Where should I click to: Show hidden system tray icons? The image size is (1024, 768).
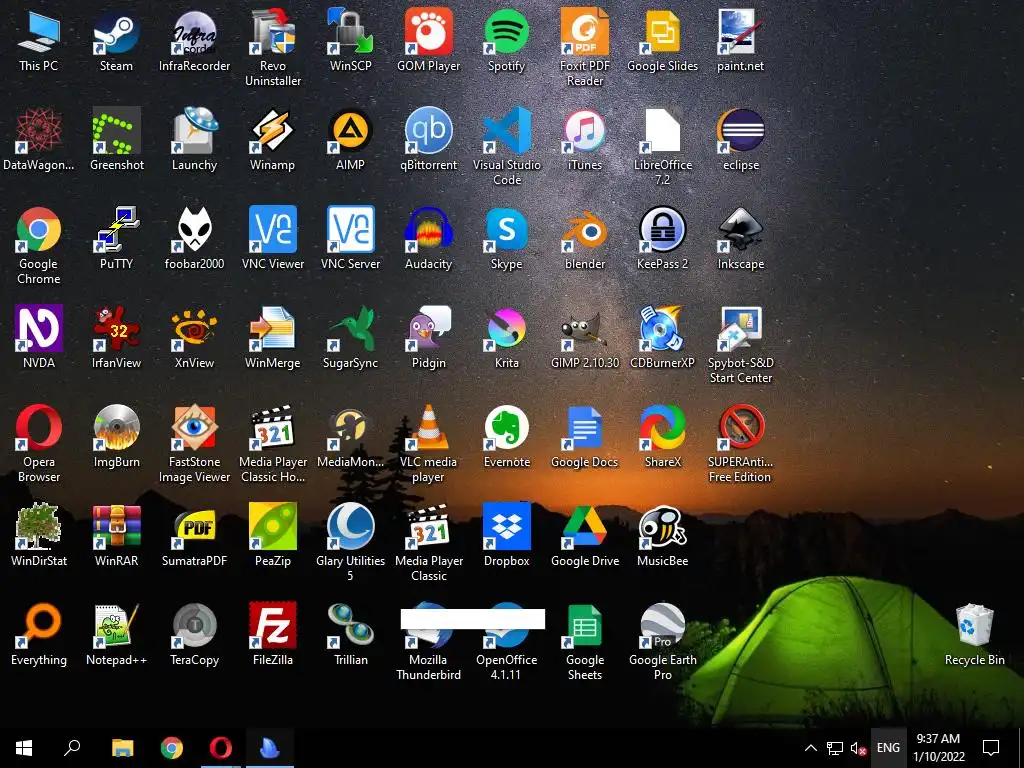[x=810, y=748]
